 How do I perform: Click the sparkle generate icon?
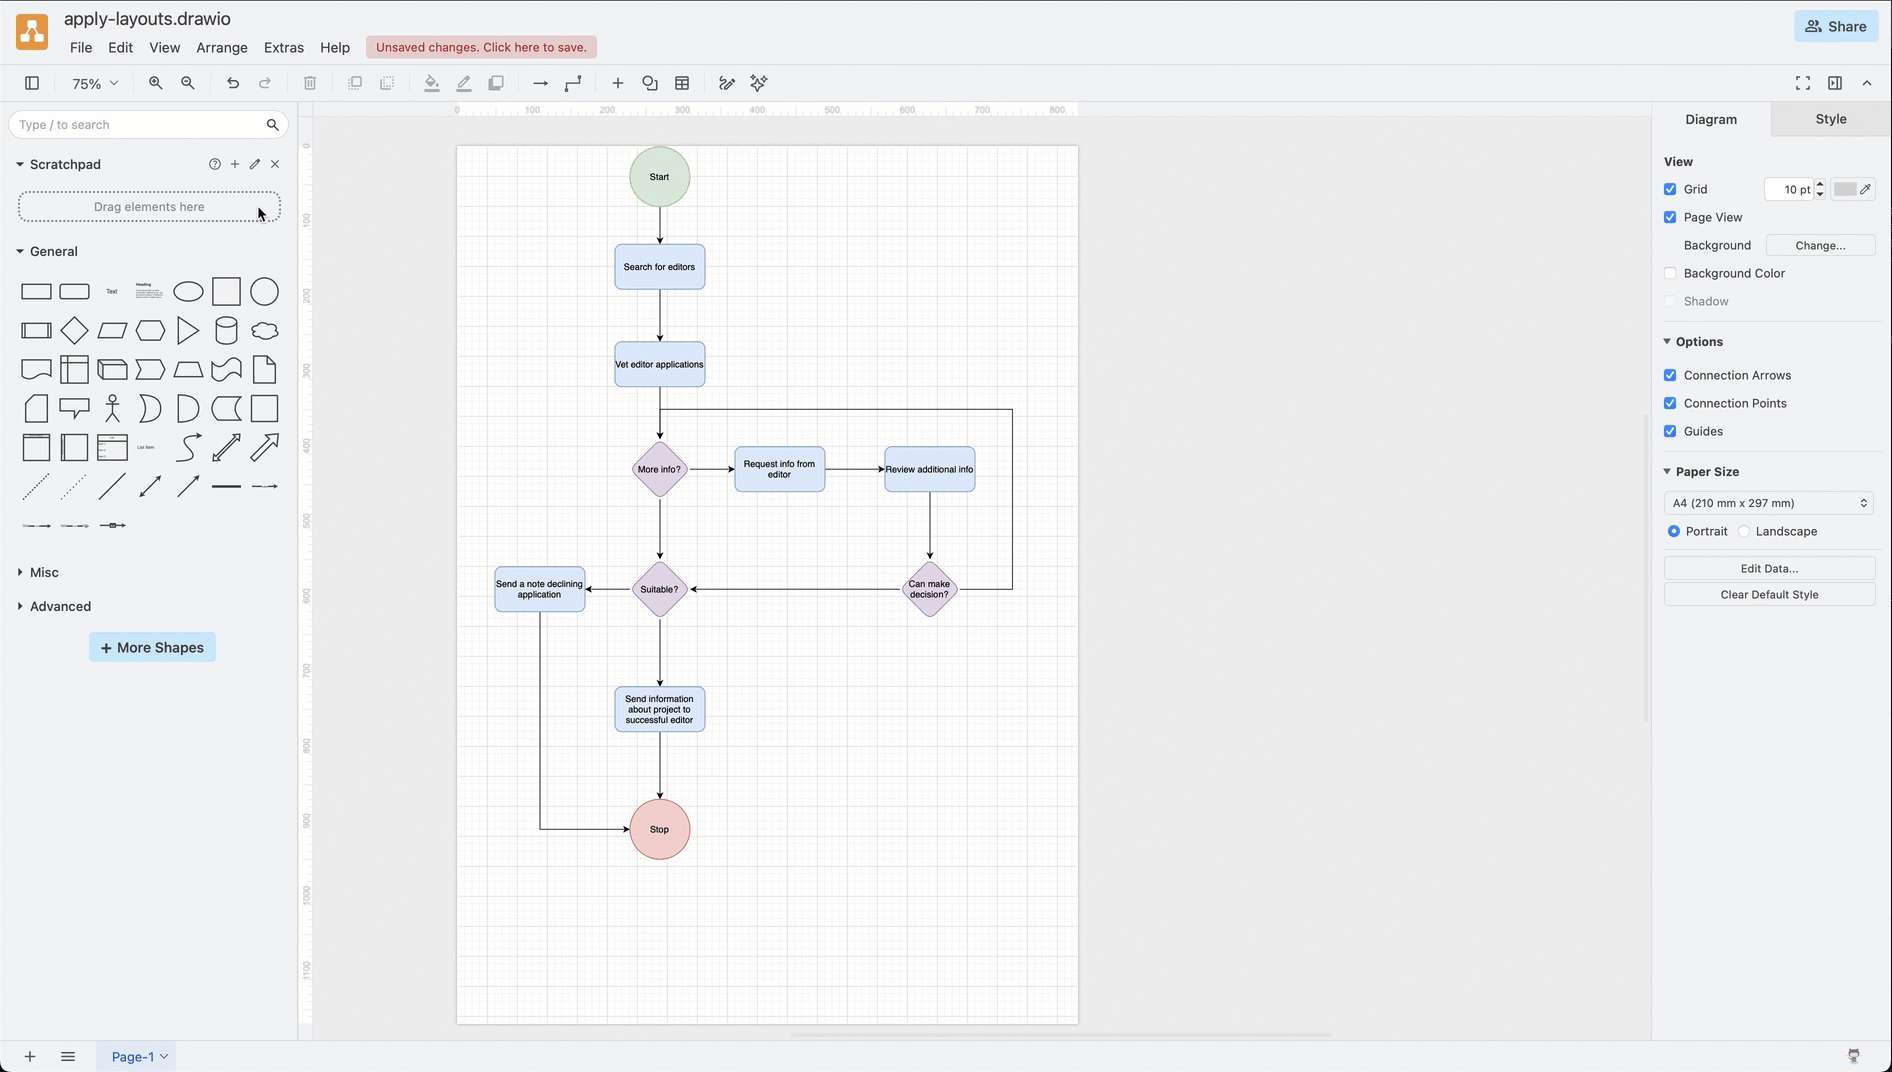[759, 83]
